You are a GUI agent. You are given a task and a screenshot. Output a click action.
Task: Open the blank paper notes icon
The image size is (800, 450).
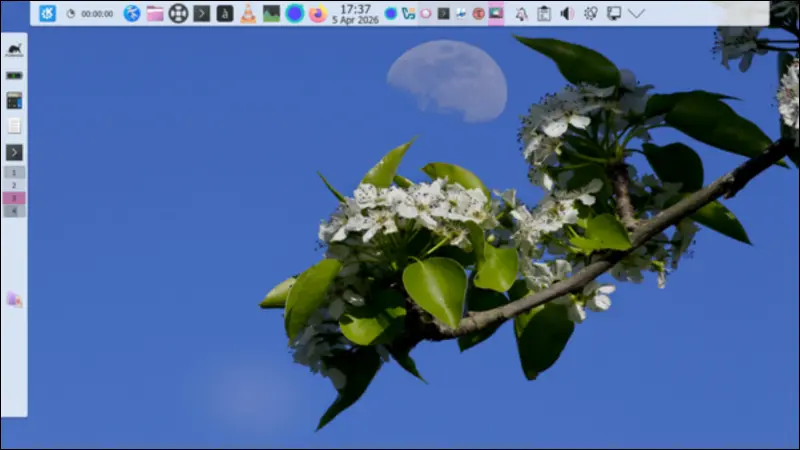14,126
